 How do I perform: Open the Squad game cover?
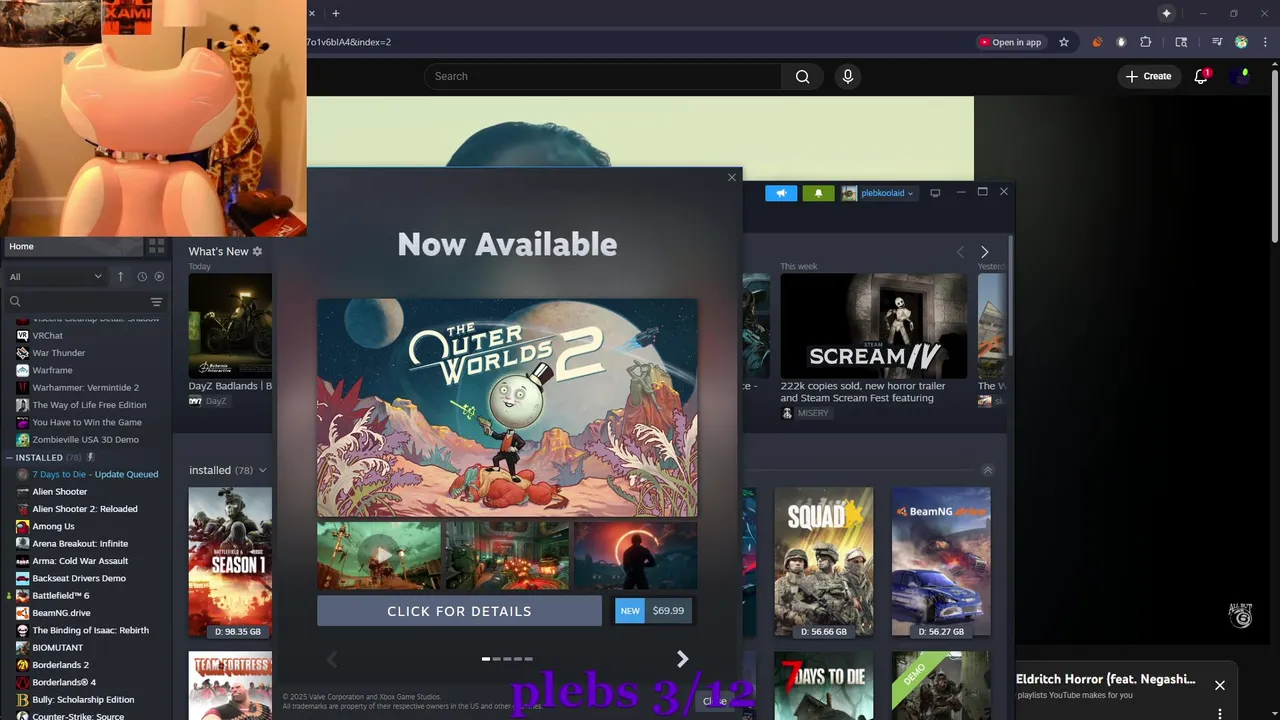(x=824, y=562)
